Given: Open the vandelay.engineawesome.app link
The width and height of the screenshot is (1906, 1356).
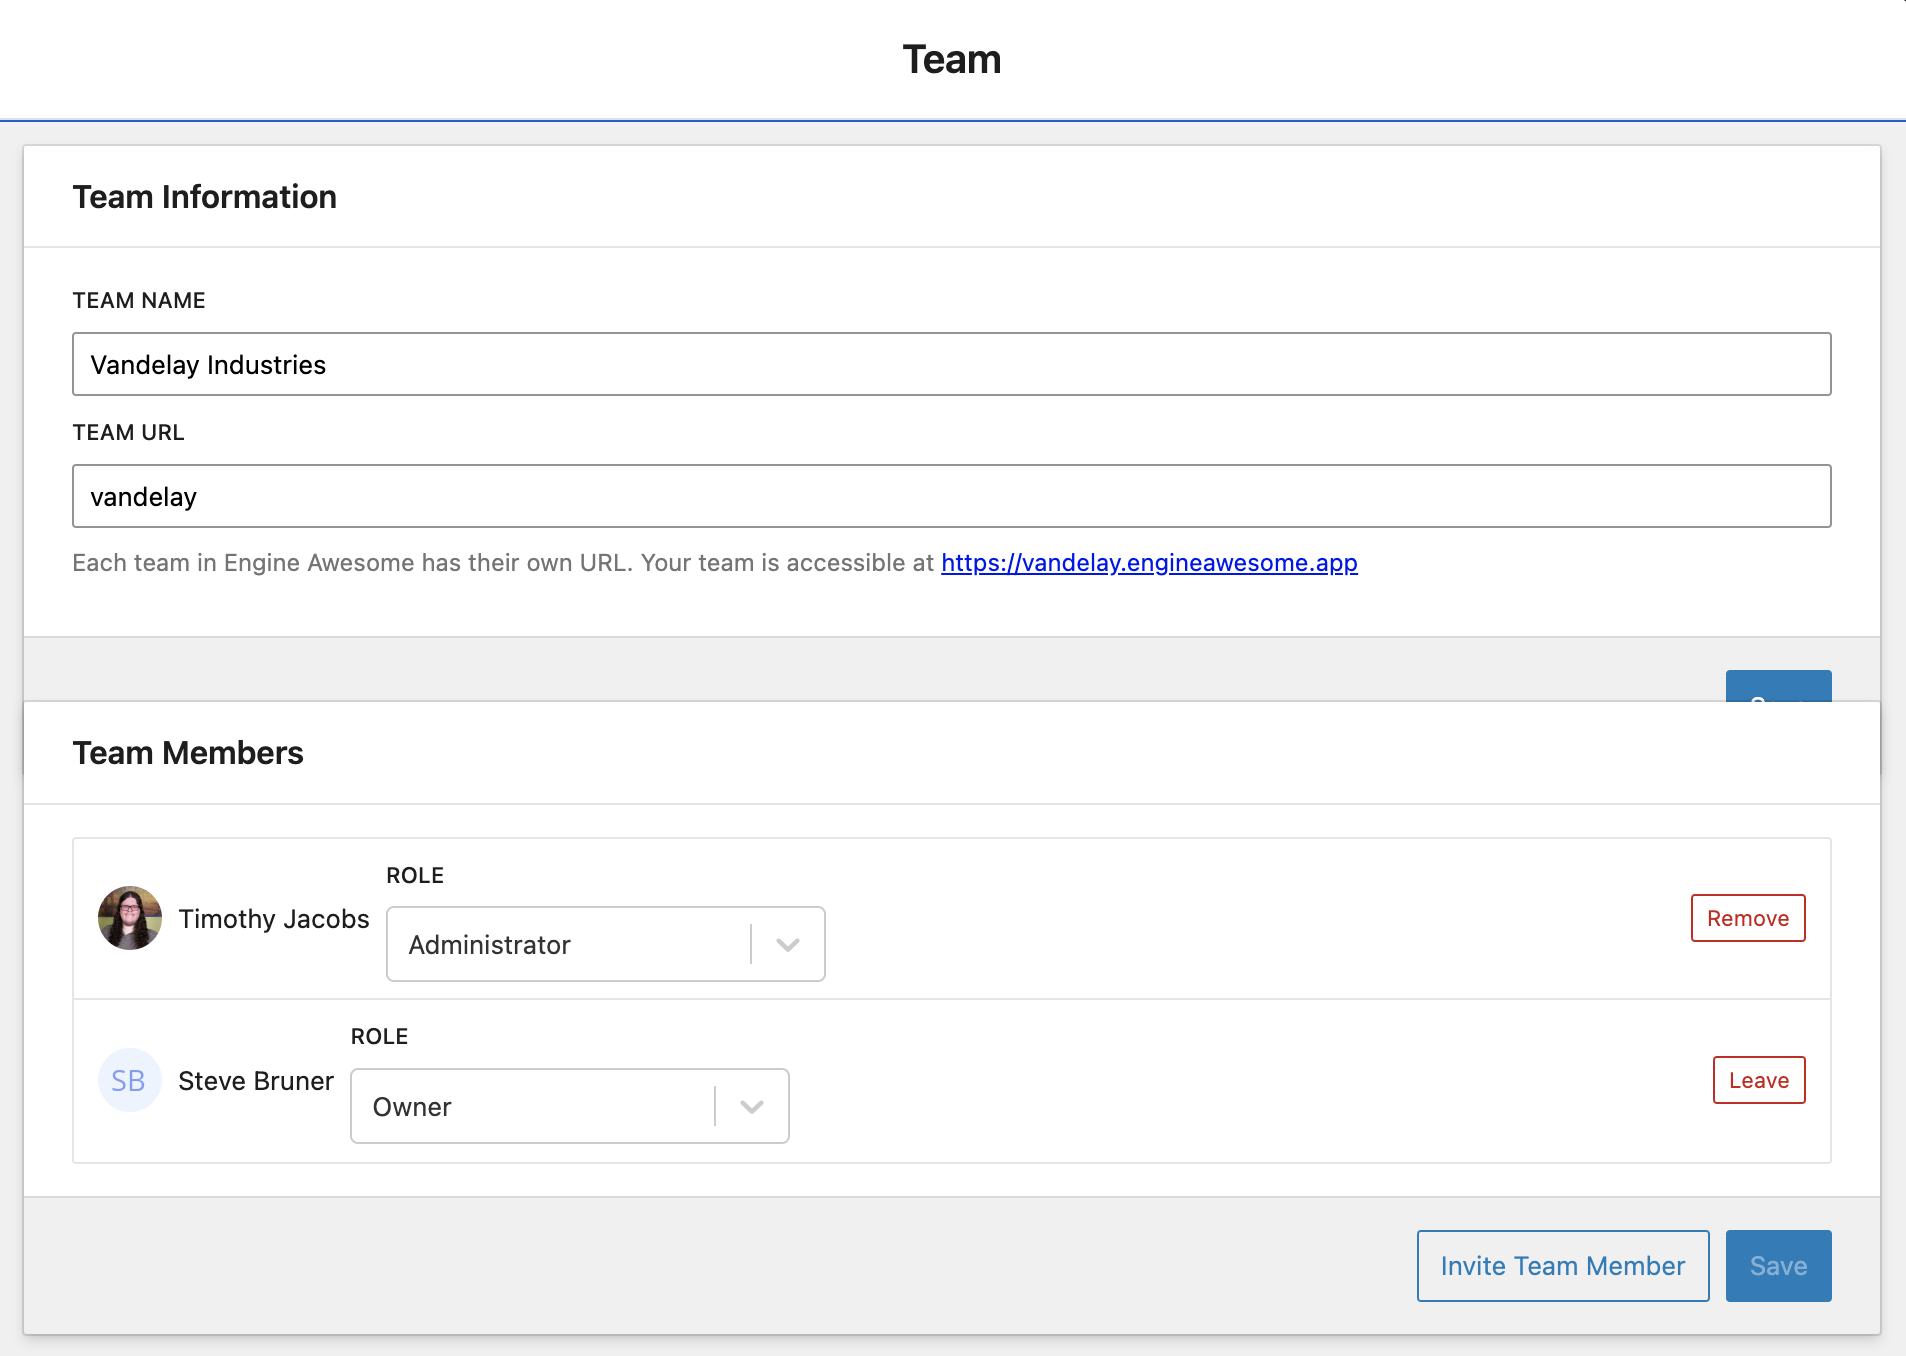Looking at the screenshot, I should point(1148,562).
